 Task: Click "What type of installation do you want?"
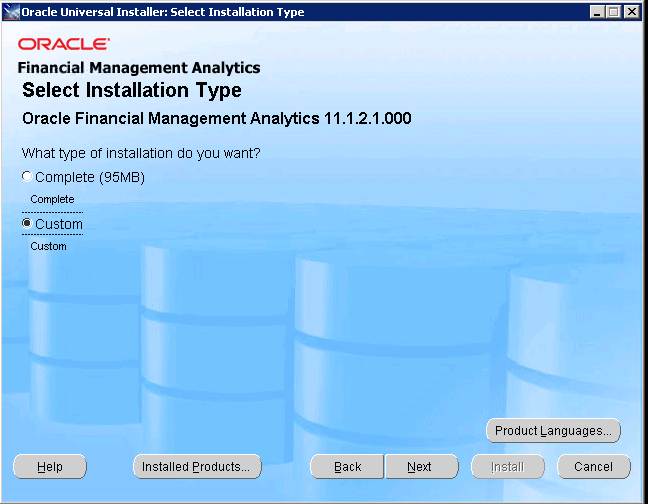point(141,153)
